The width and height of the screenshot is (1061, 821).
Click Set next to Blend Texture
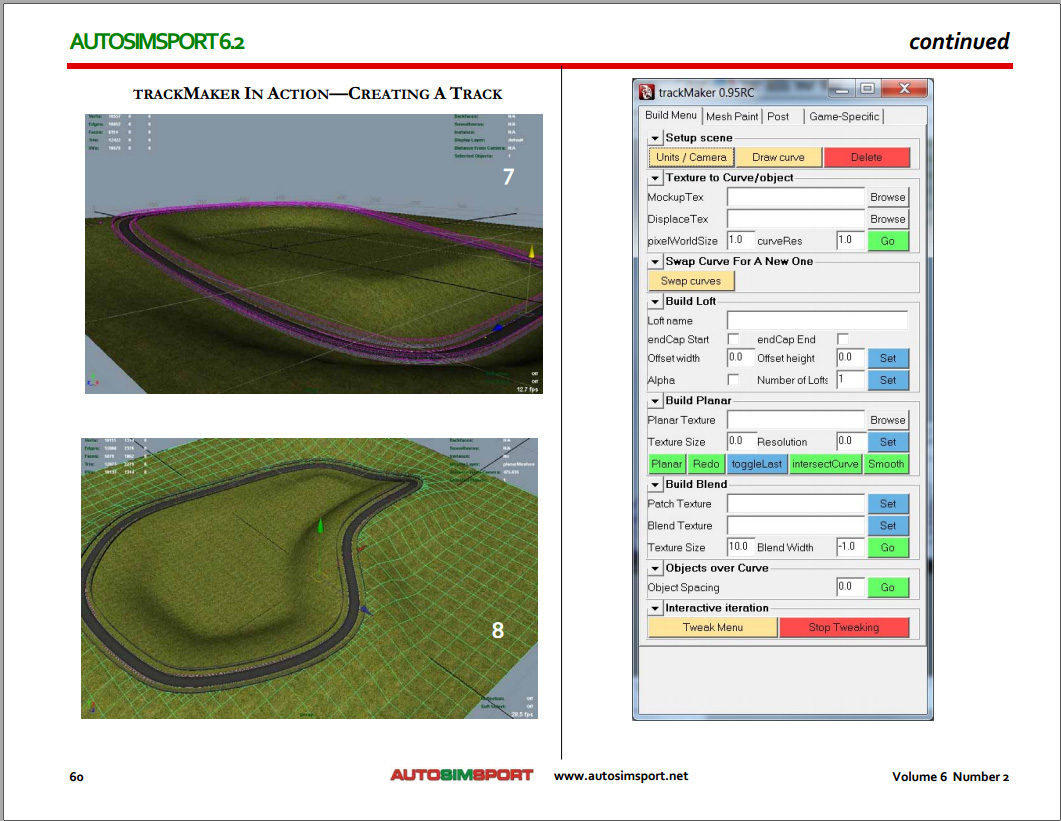click(888, 525)
